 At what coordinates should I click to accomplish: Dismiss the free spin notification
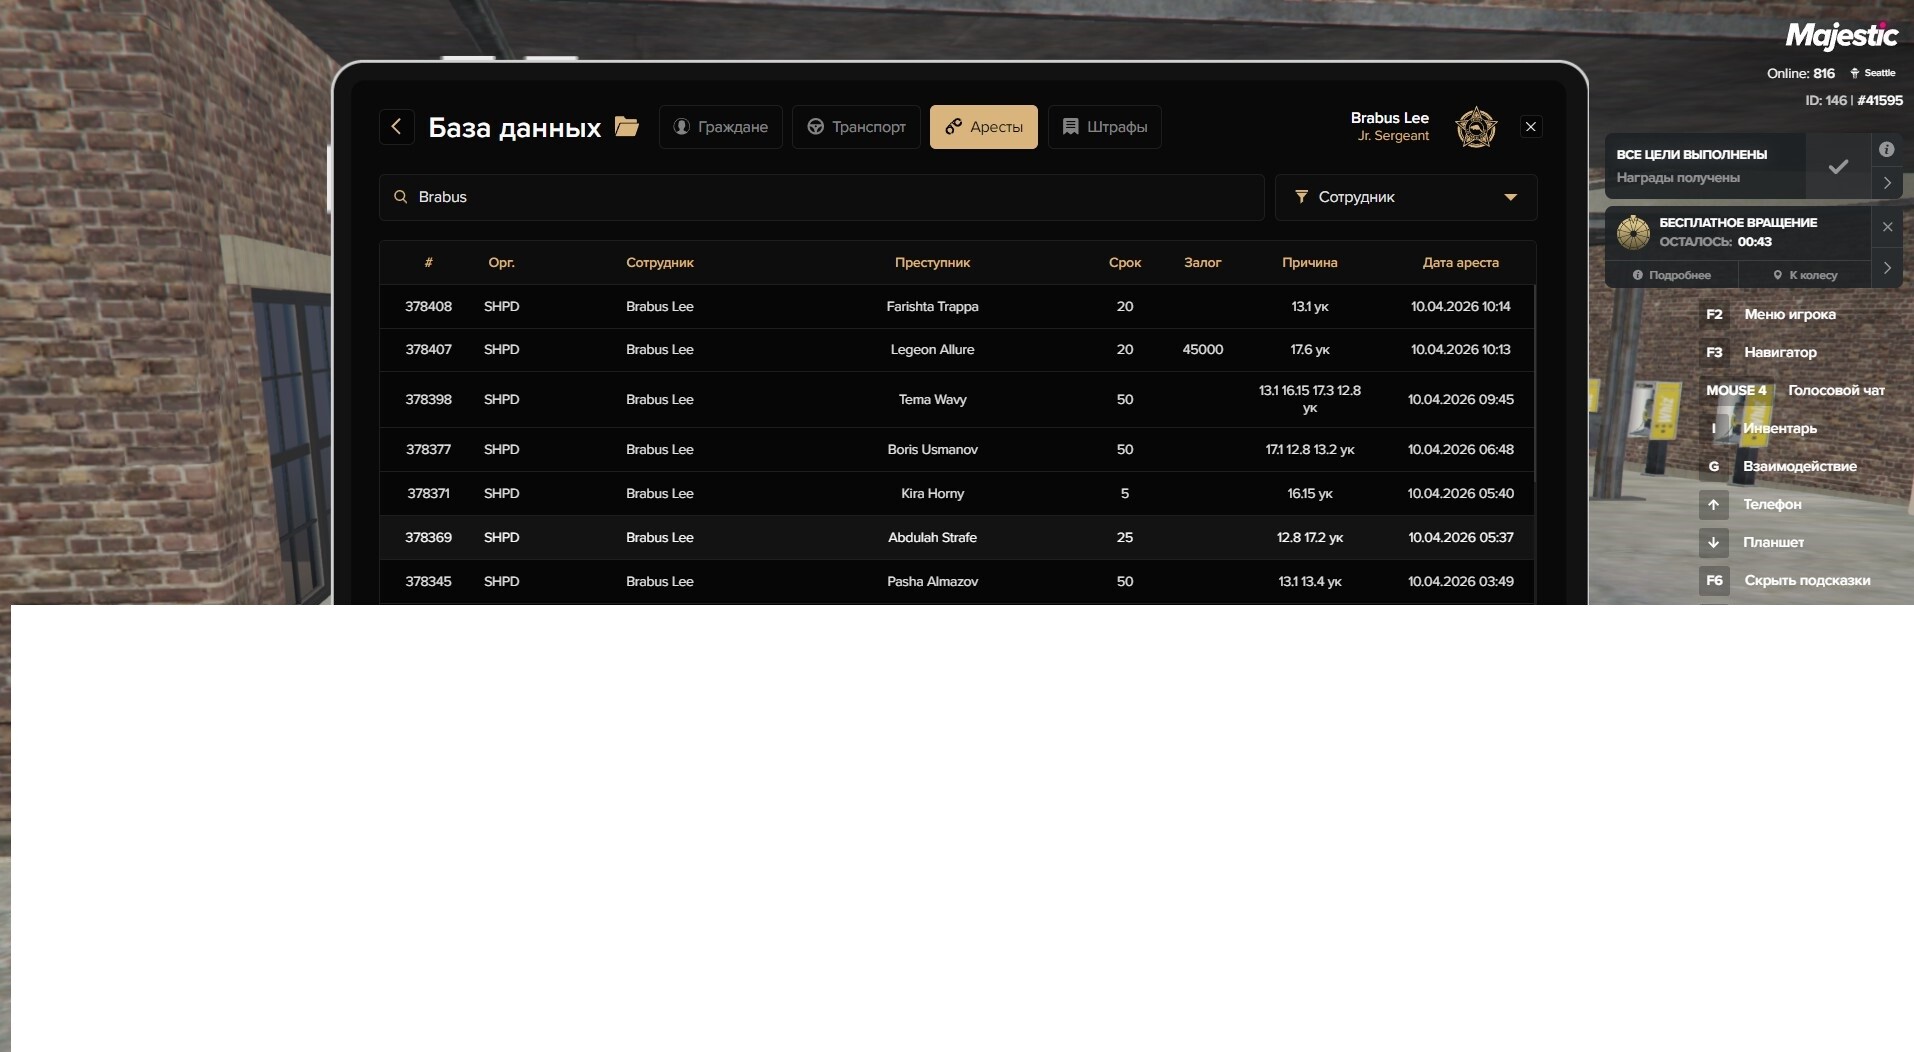(1888, 227)
